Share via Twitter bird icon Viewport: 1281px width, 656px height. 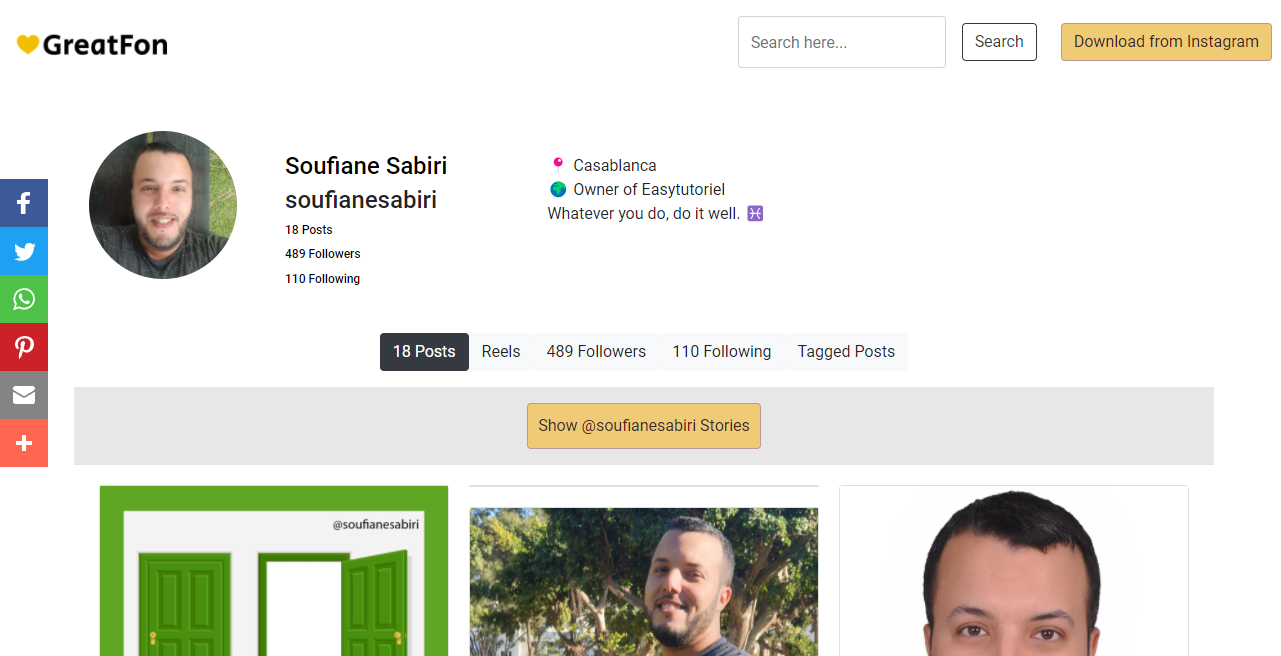point(24,251)
